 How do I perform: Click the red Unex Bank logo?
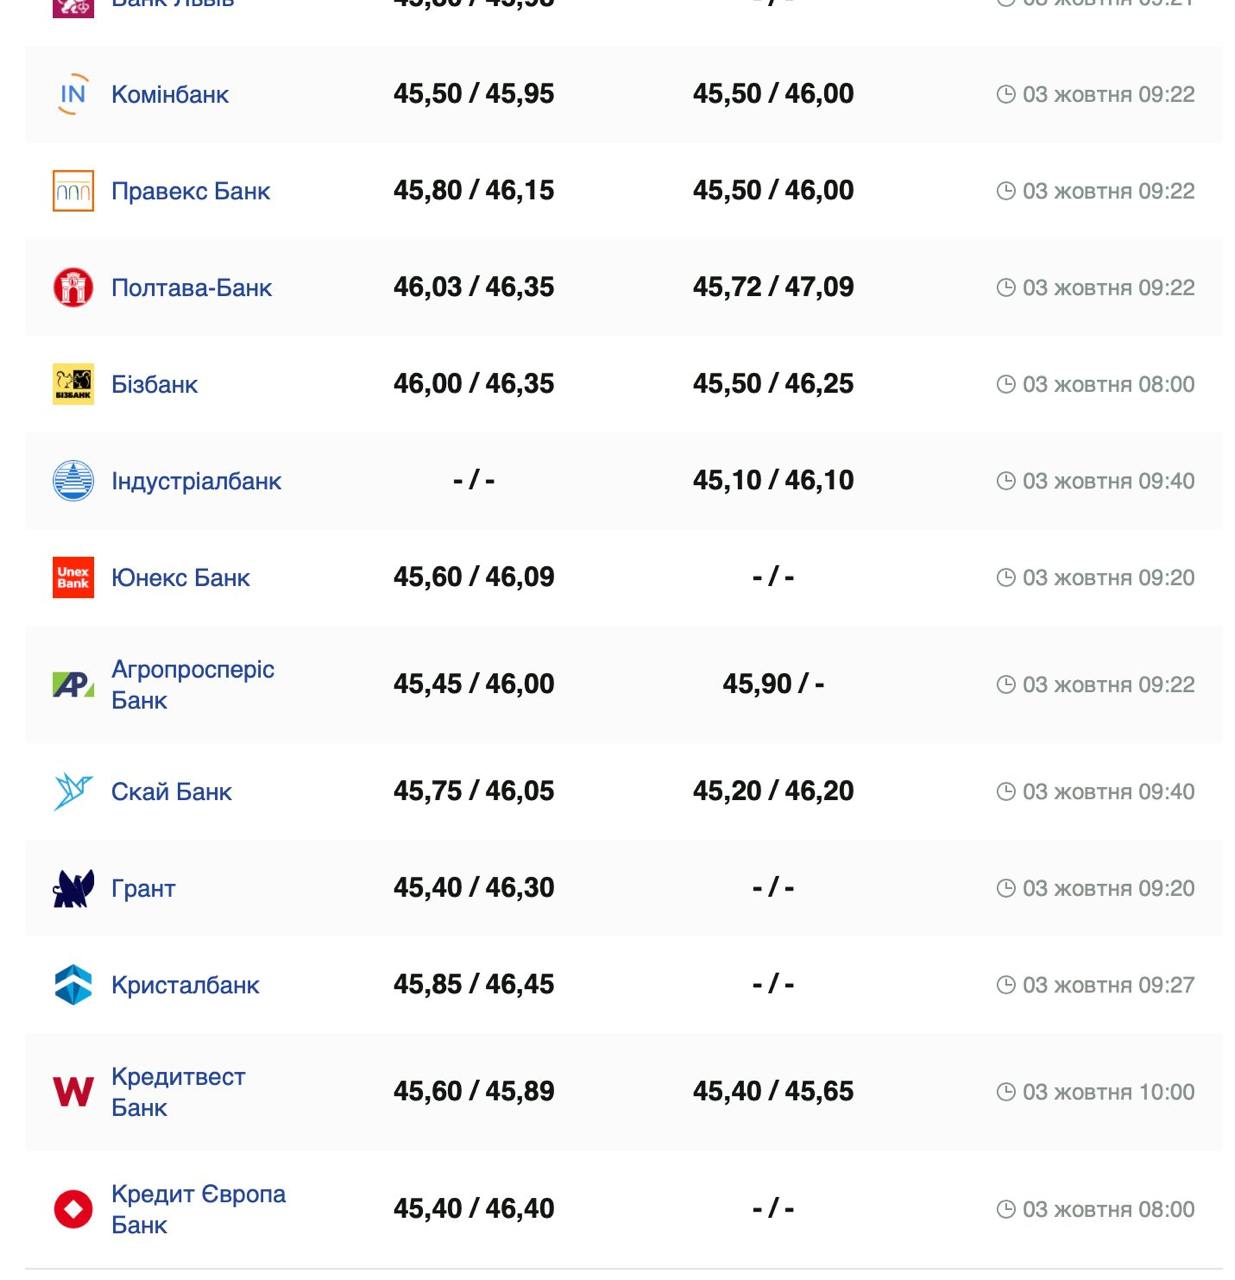(73, 578)
